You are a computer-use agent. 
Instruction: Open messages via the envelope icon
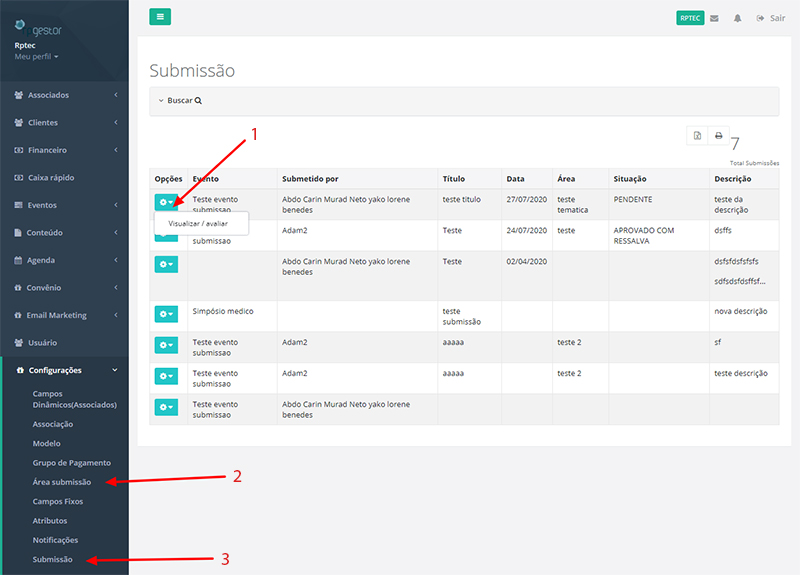click(x=714, y=18)
